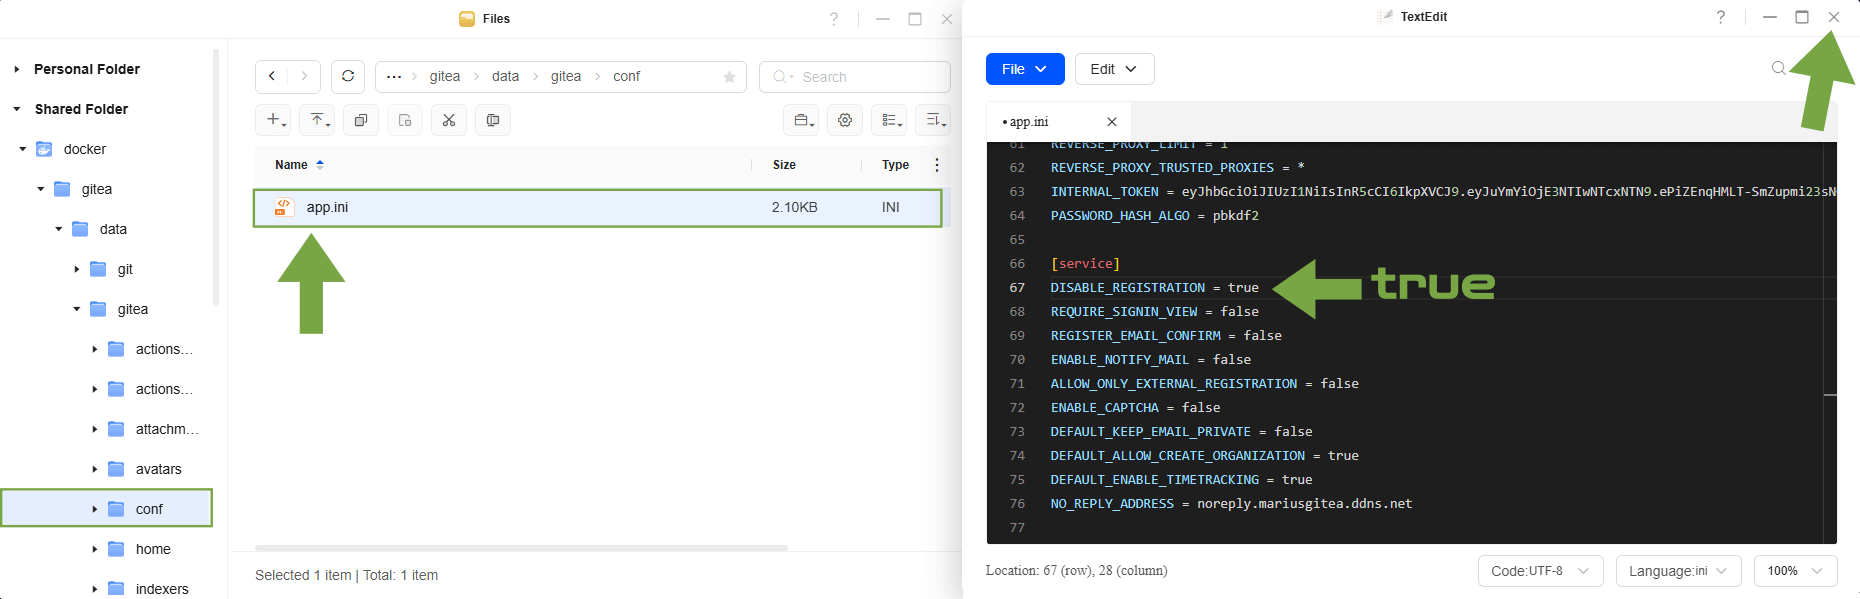Image resolution: width=1860 pixels, height=599 pixels.
Task: Open the list view mode dropdown
Action: coord(889,120)
